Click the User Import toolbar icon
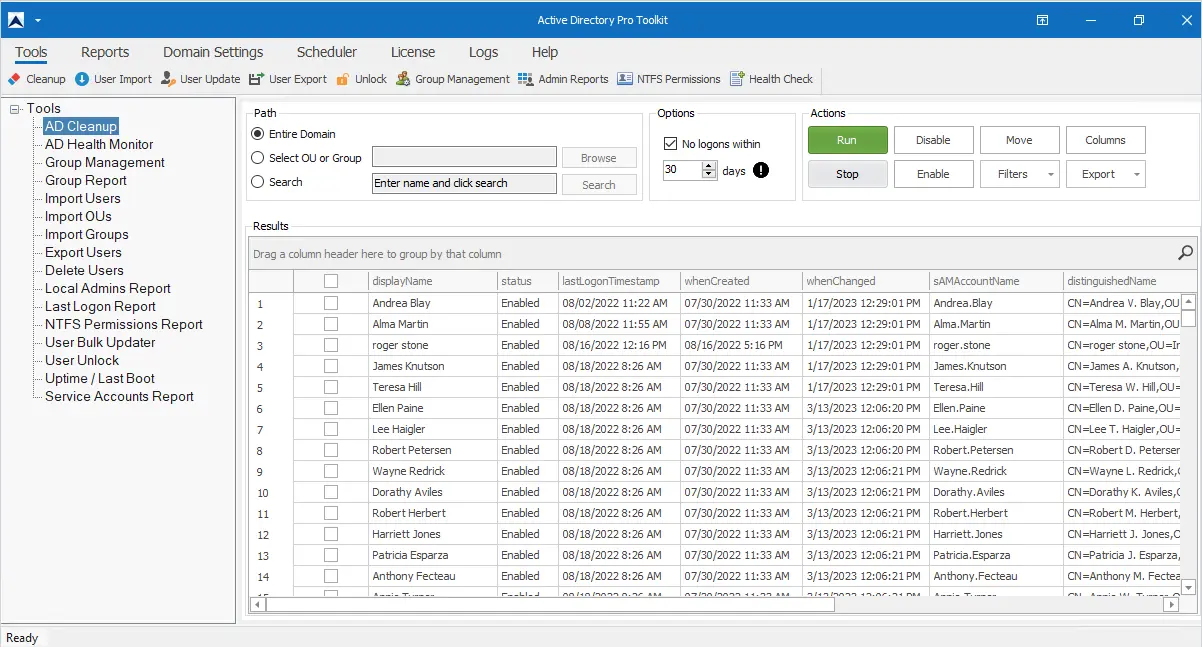The height and width of the screenshot is (647, 1202). coord(82,79)
